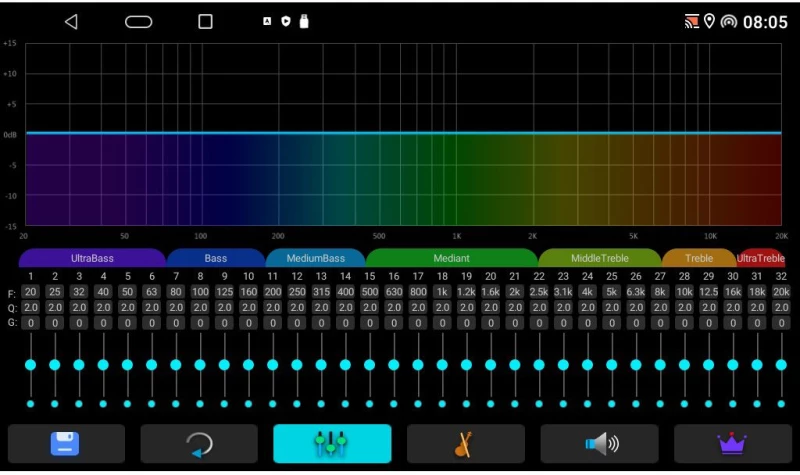
Task: Edit the gain value 0 of band 1
Action: (x=31, y=323)
